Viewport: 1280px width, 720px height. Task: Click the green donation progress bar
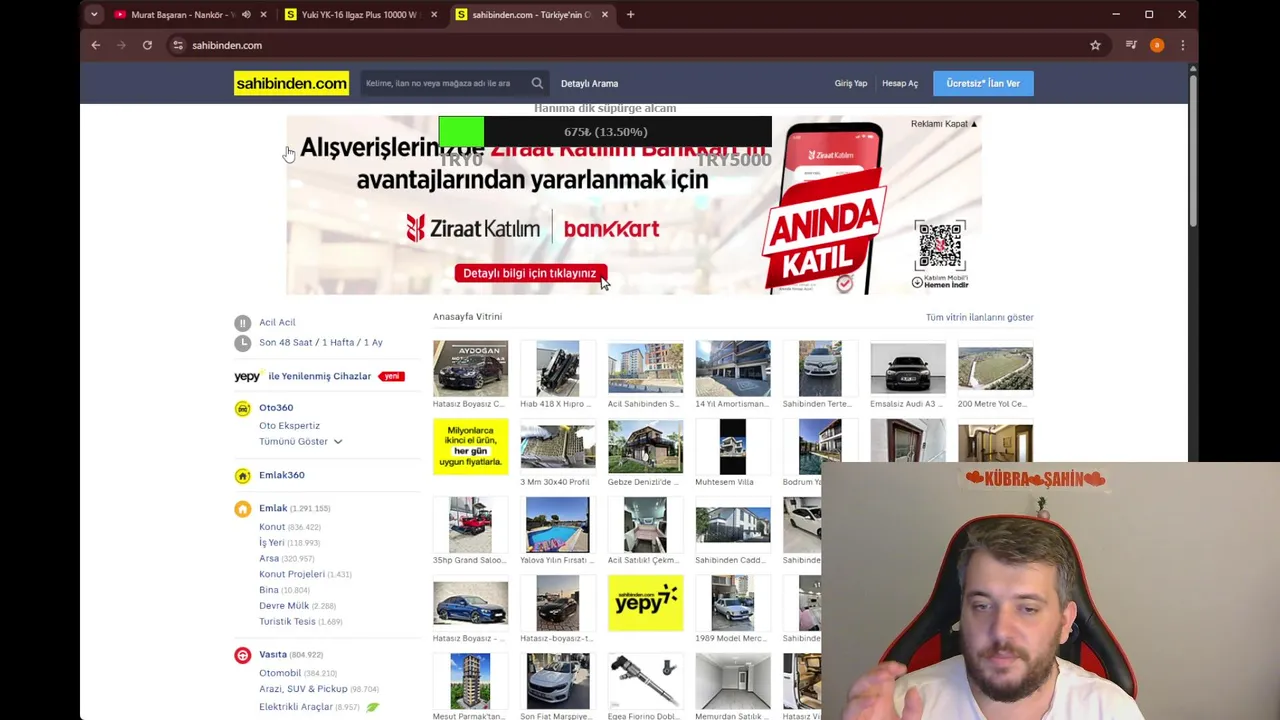461,132
